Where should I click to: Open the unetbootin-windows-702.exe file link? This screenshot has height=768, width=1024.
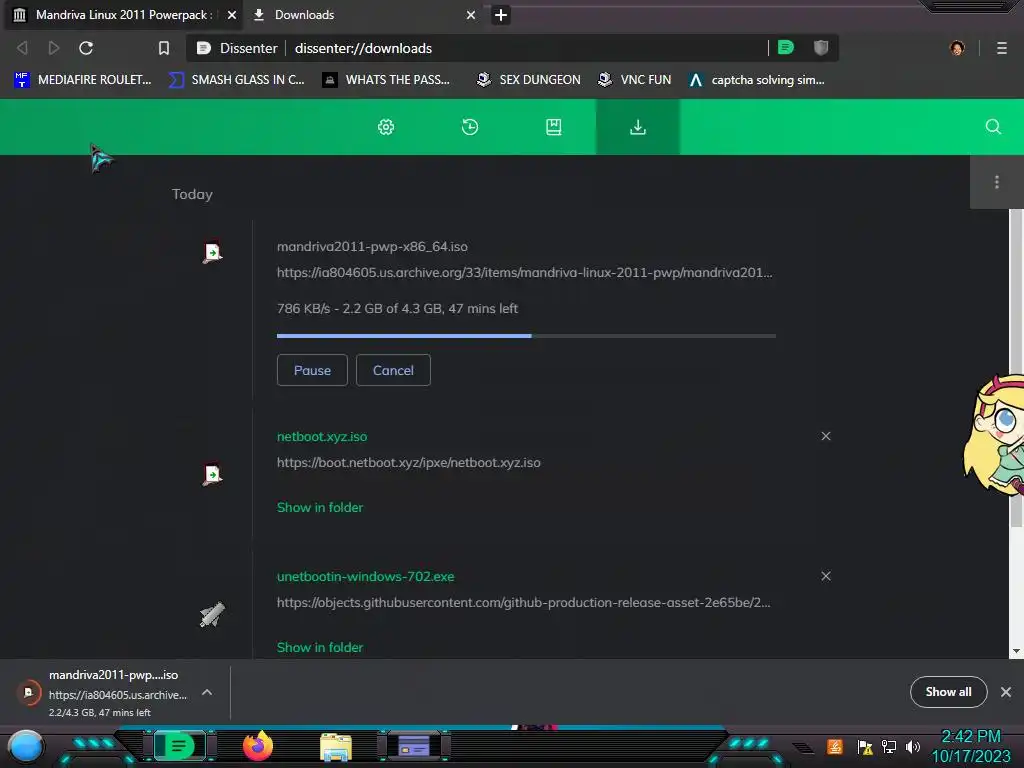click(x=366, y=577)
